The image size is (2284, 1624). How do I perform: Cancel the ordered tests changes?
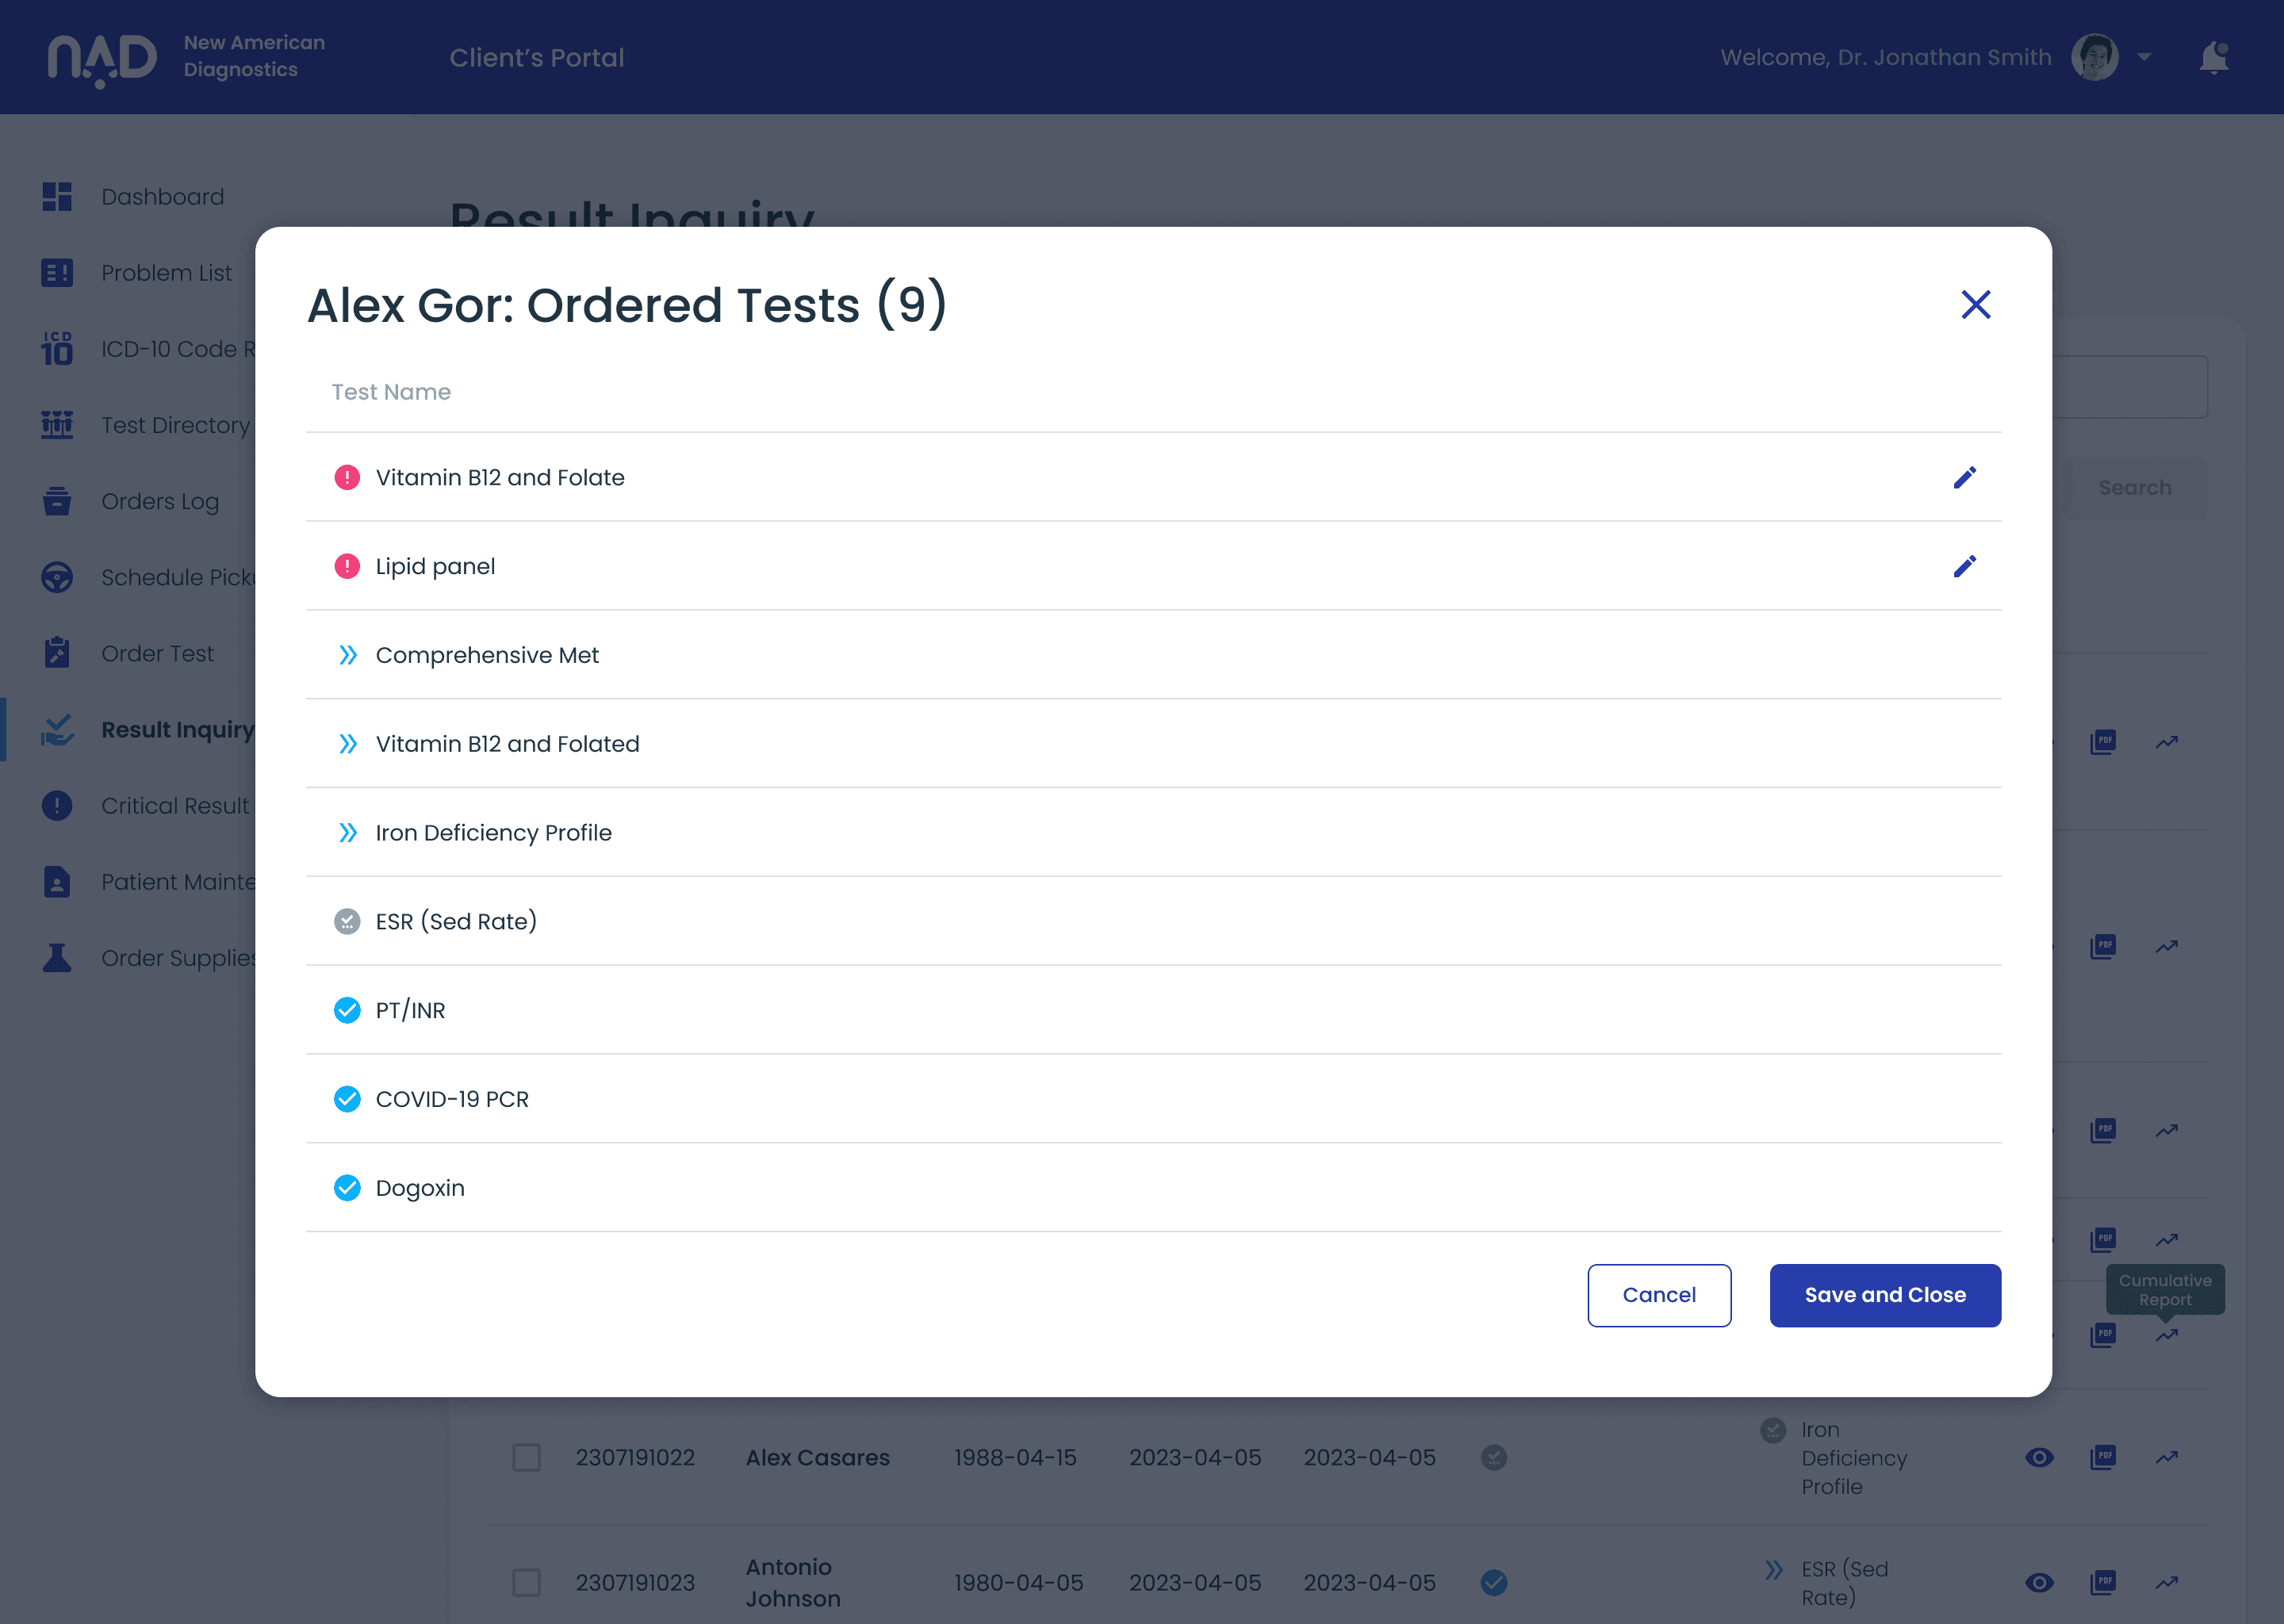click(1659, 1295)
